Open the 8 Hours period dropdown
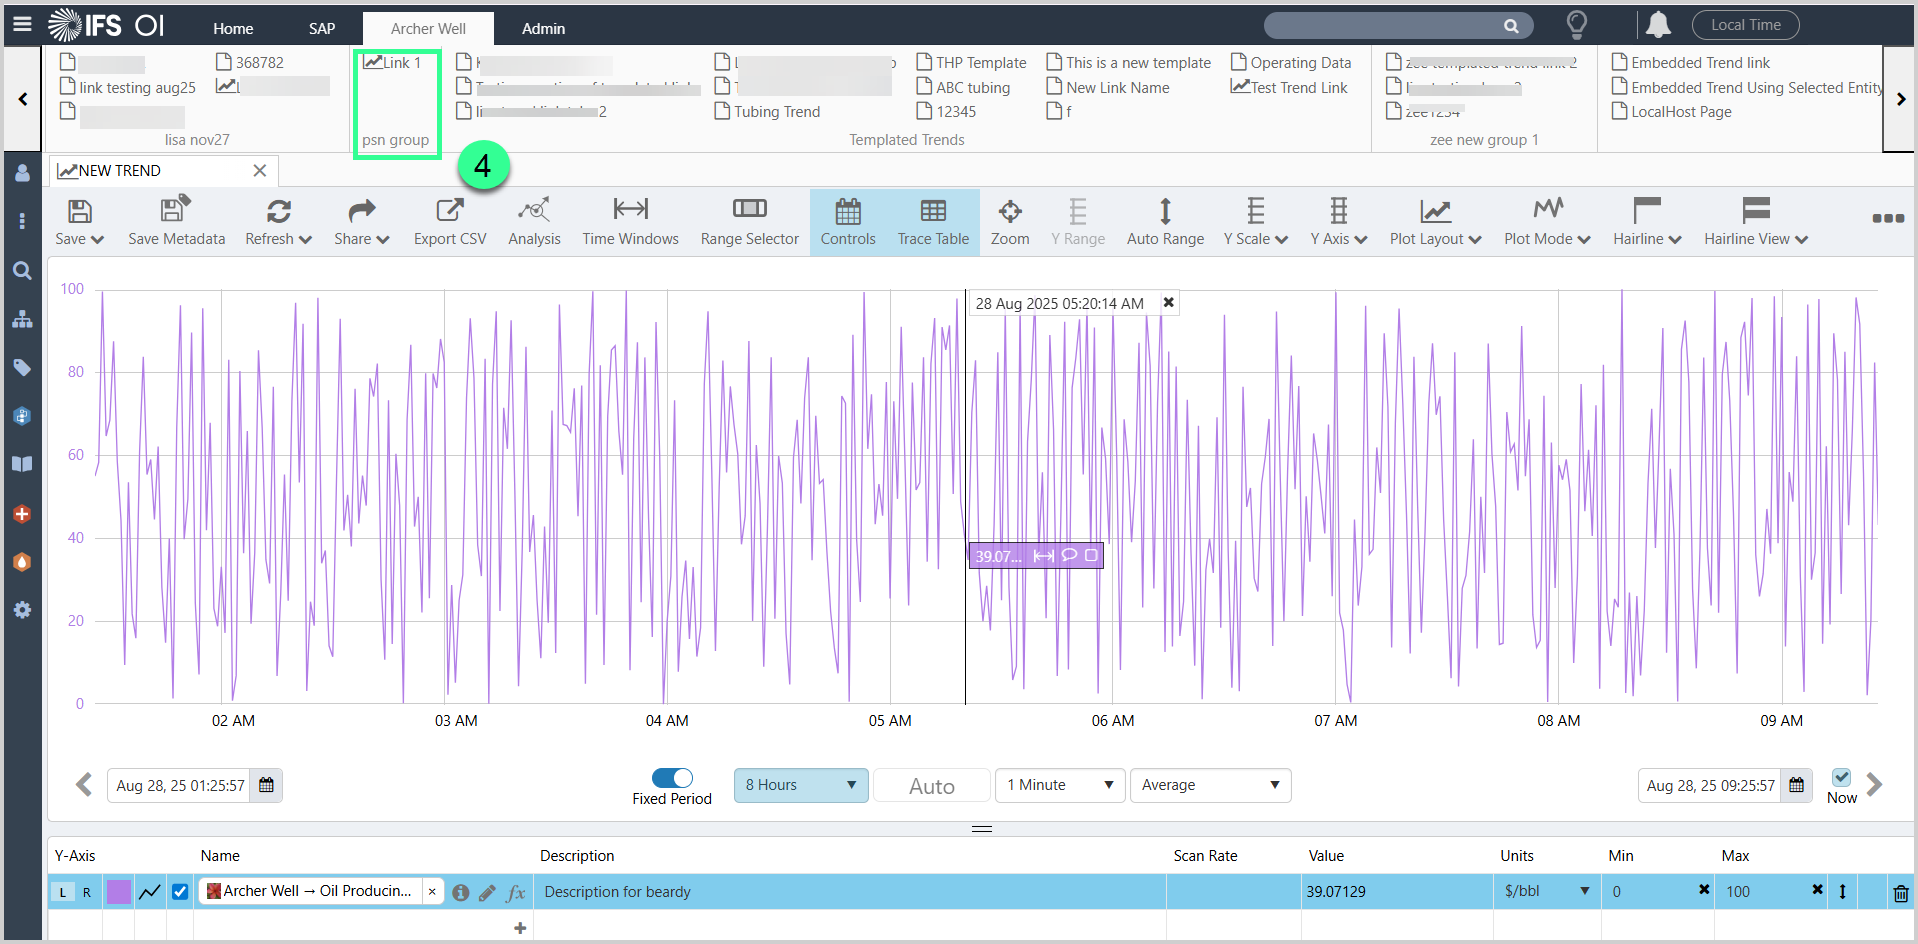This screenshot has height=944, width=1918. 800,785
